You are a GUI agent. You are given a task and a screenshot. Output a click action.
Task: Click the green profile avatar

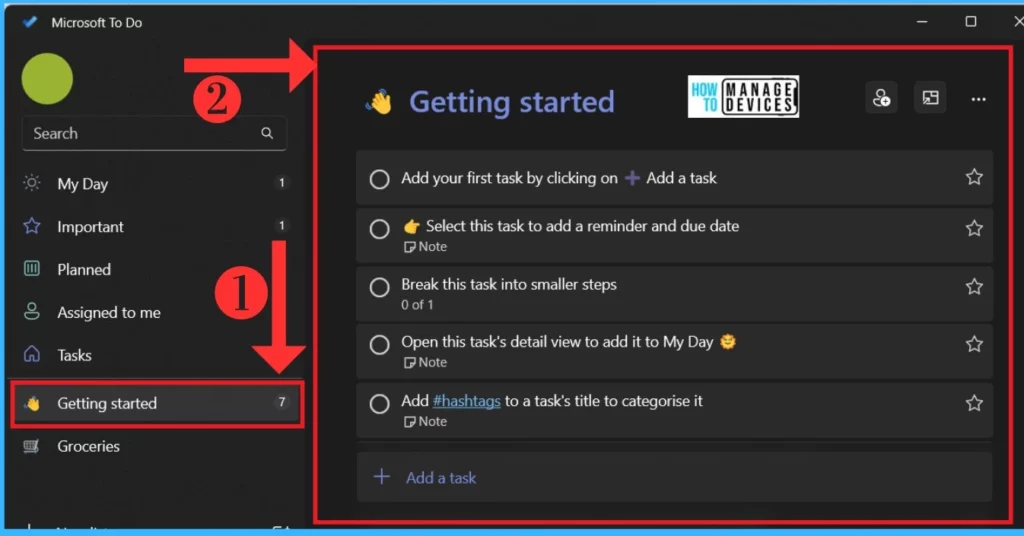coord(47,78)
